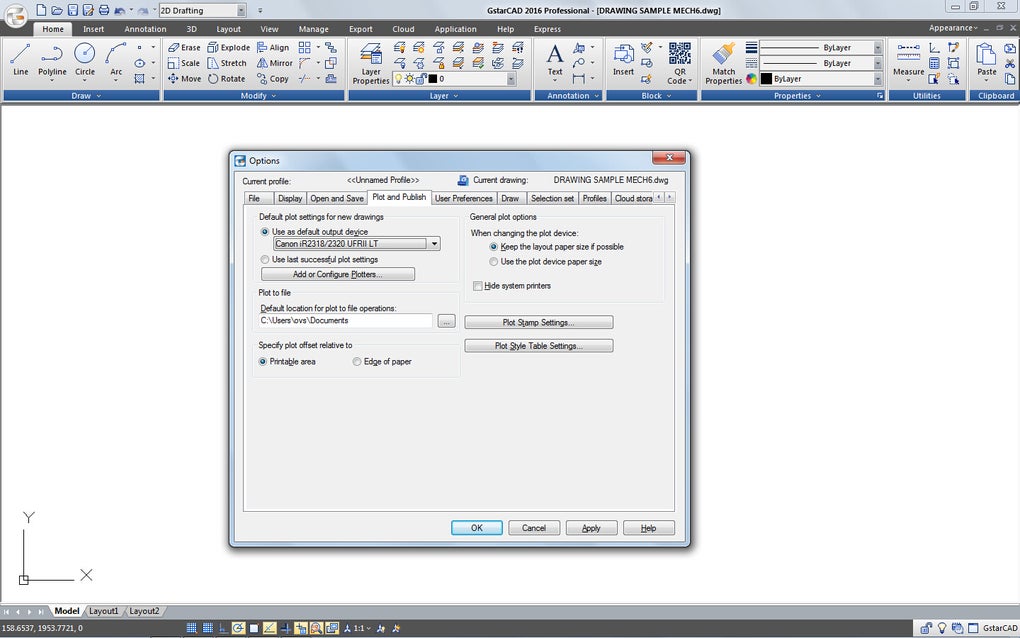The width and height of the screenshot is (1020, 638).
Task: Click the Help button in Options dialog
Action: click(649, 528)
